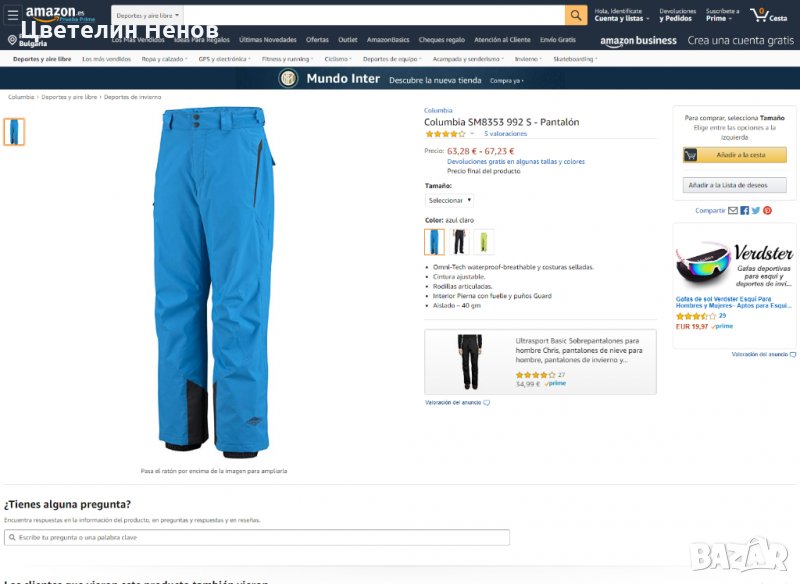
Task: Select the black pants color swatch
Action: [459, 242]
